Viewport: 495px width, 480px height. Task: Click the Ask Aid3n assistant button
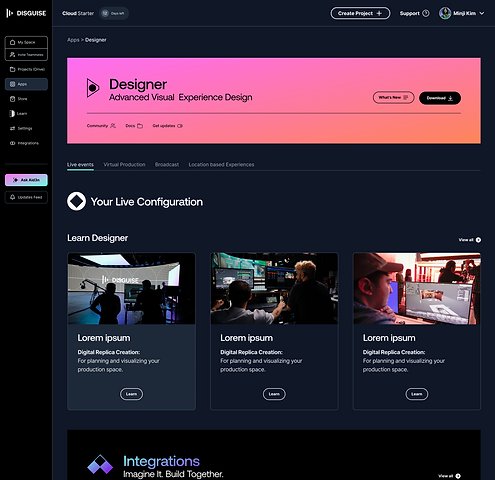(x=26, y=180)
